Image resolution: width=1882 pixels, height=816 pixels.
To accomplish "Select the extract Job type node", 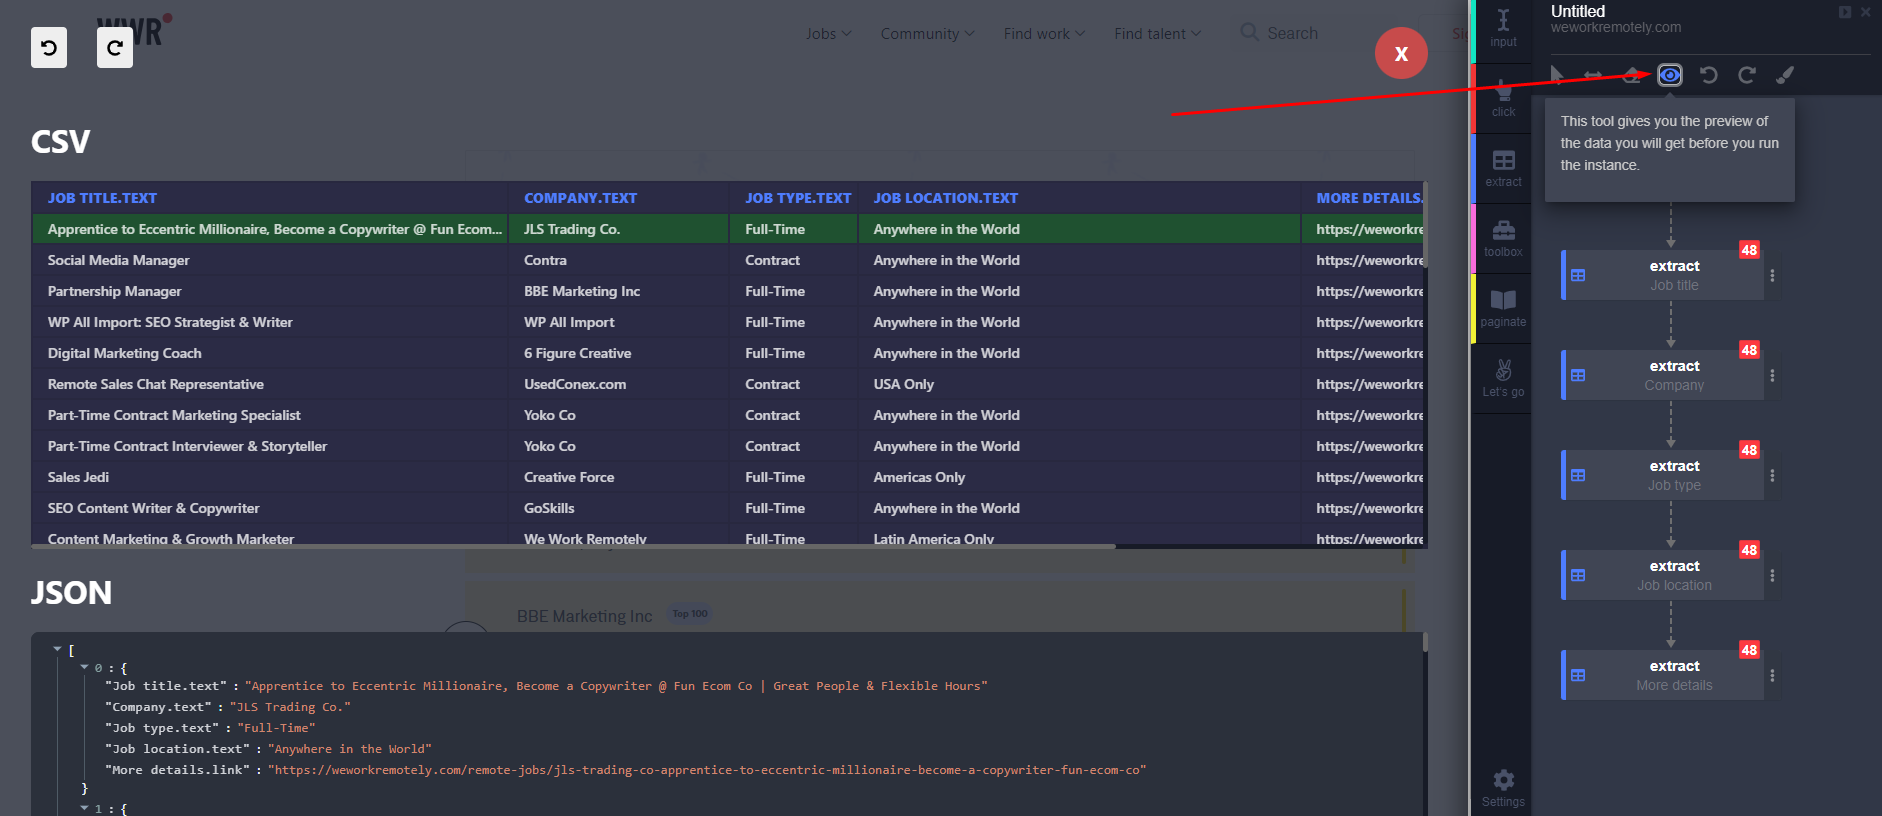I will [1663, 475].
